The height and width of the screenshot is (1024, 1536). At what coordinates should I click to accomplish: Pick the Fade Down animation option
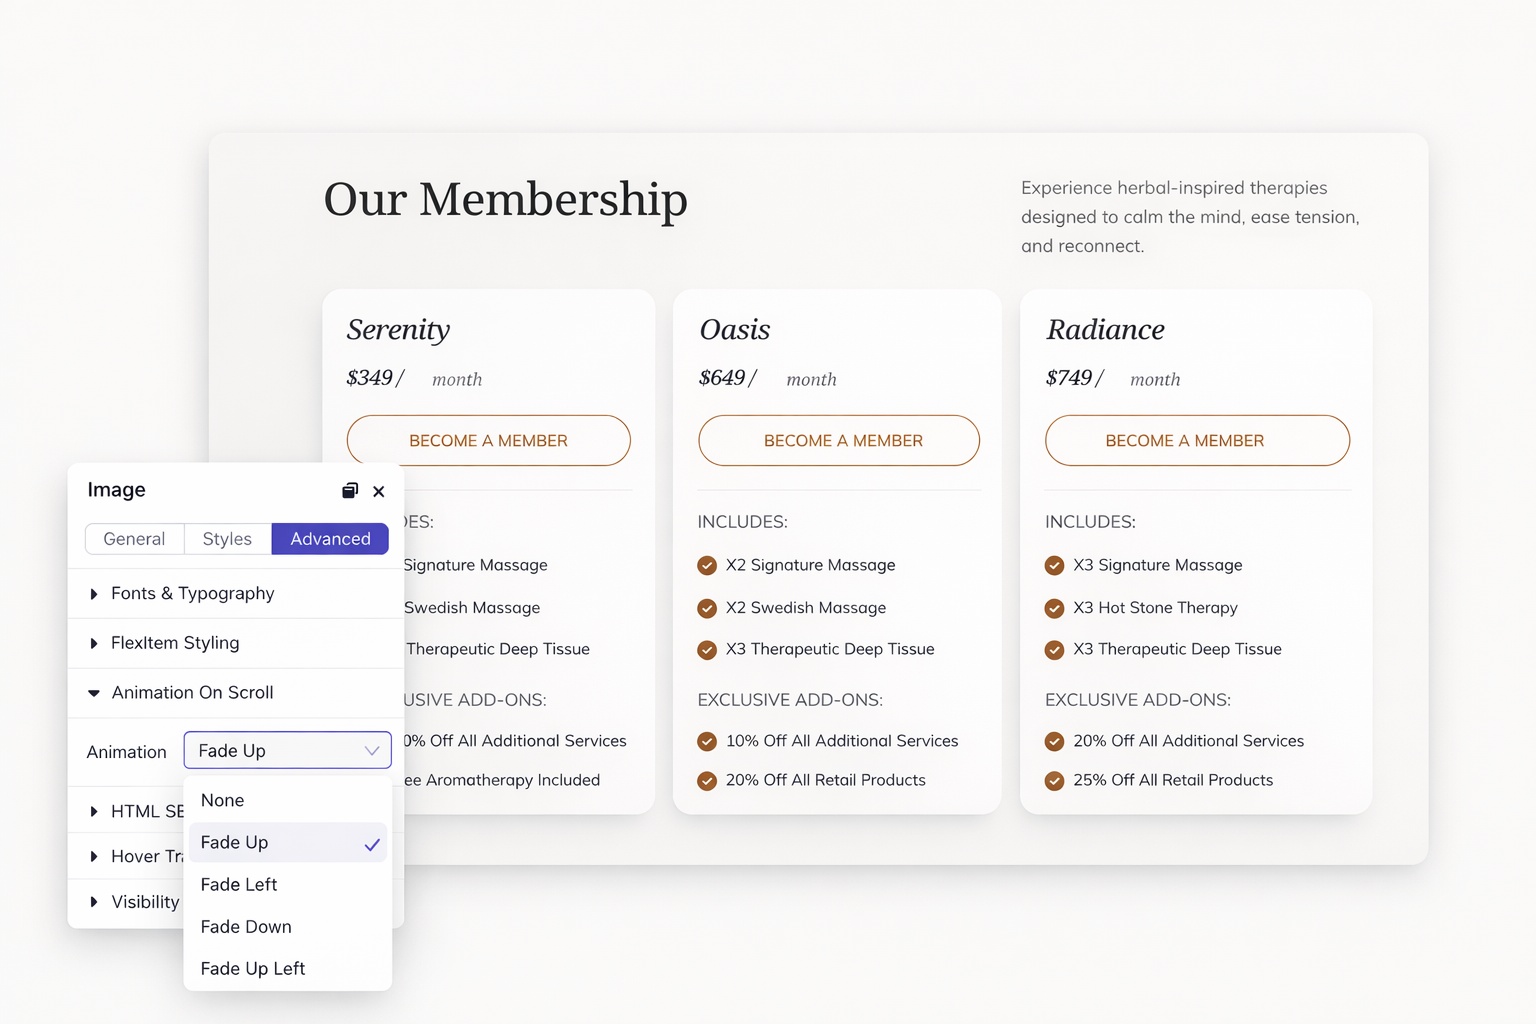pos(246,927)
